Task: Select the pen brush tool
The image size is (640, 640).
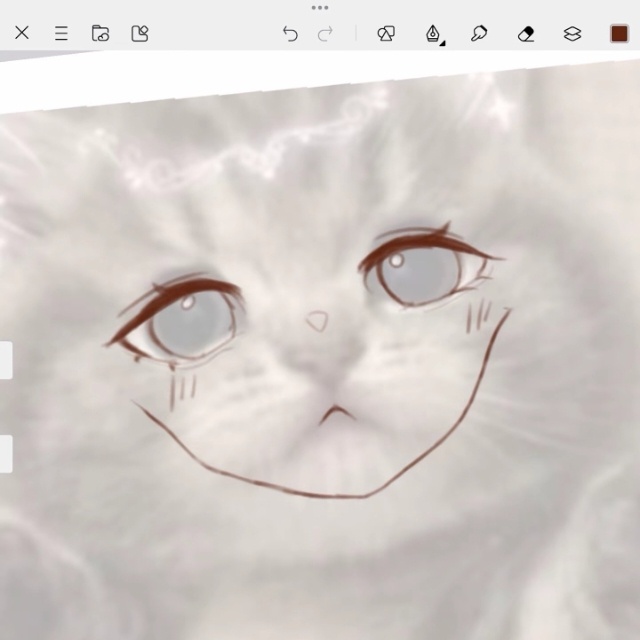Action: point(432,33)
